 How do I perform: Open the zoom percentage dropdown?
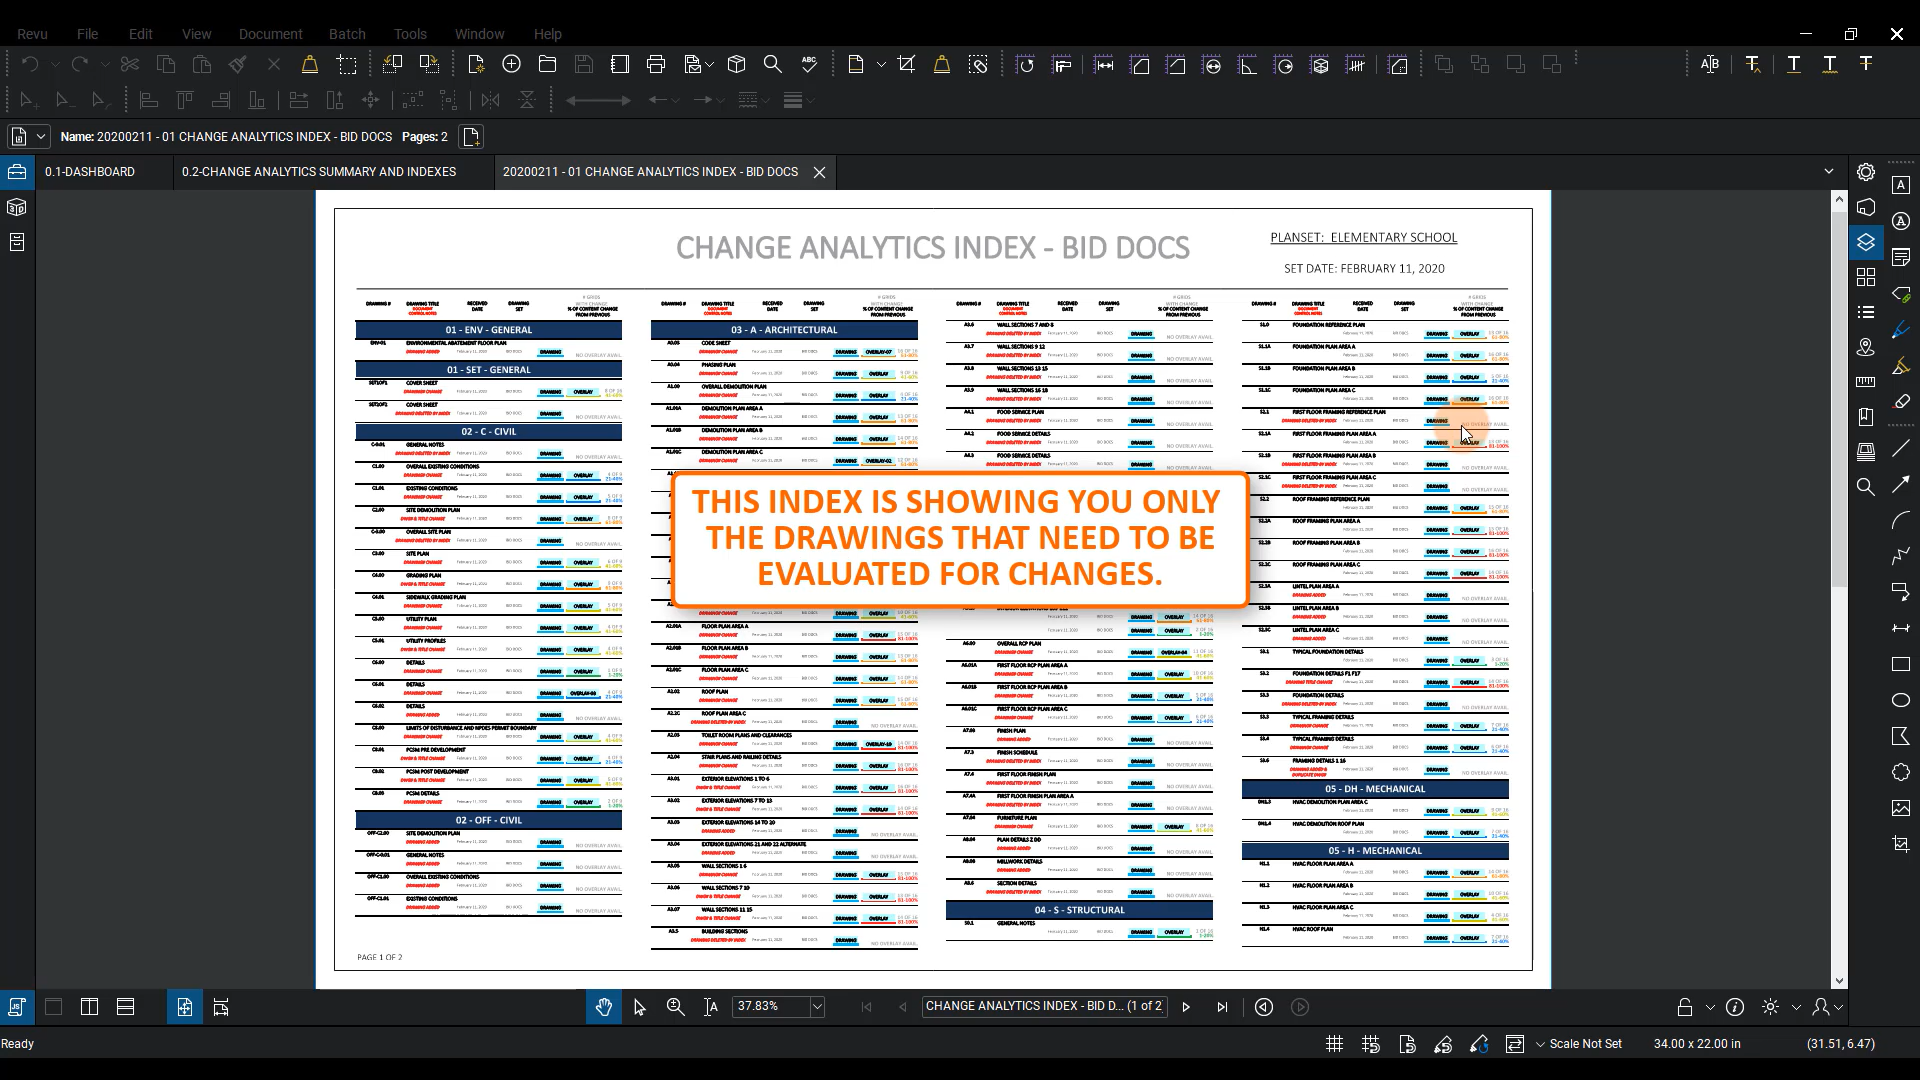817,1007
